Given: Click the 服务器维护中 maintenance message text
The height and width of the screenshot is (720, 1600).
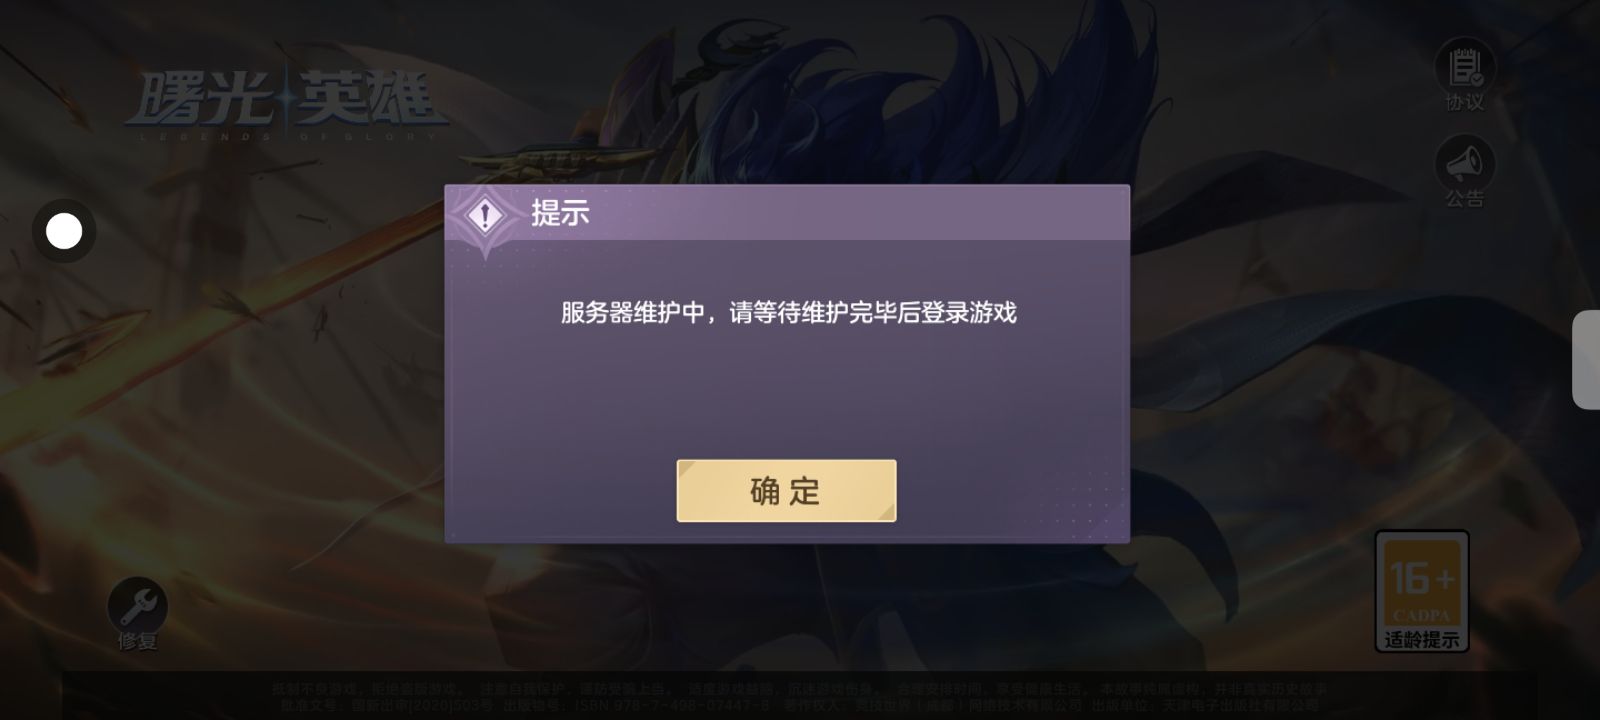Looking at the screenshot, I should [788, 313].
